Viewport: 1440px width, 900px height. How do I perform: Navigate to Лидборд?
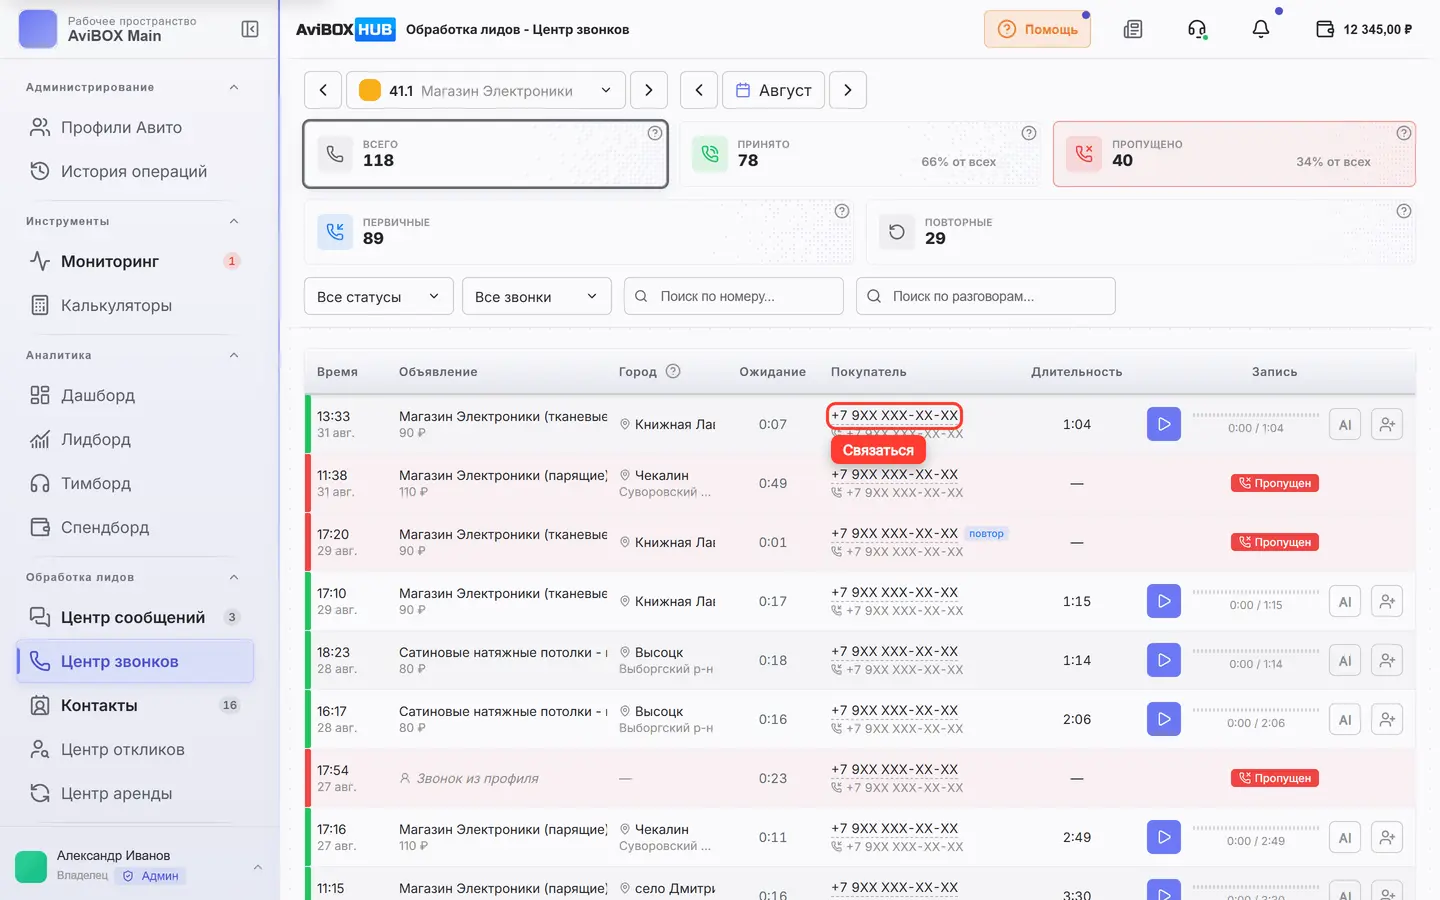[135, 439]
